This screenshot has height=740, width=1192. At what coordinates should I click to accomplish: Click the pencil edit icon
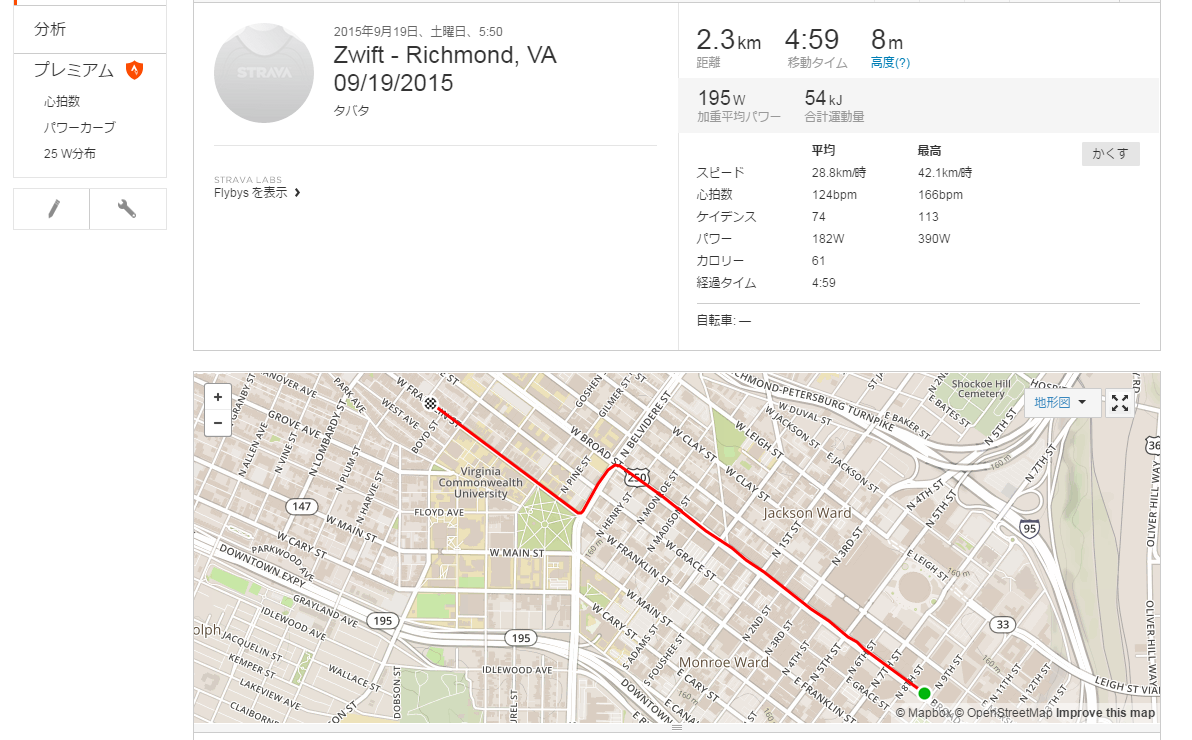point(52,209)
